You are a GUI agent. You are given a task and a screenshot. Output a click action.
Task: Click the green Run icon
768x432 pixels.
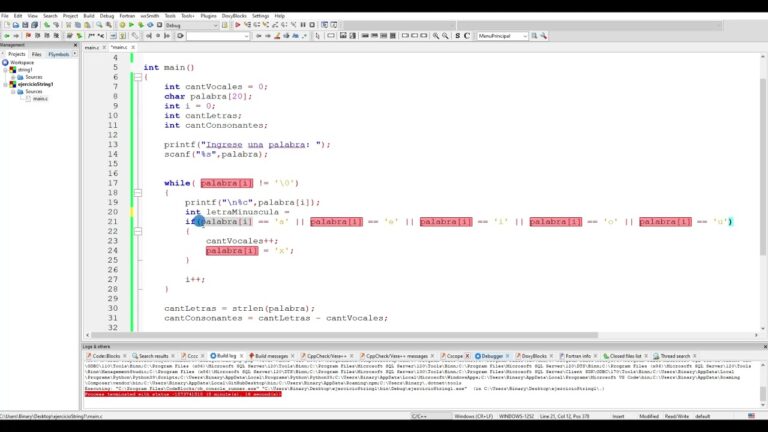[x=131, y=25]
